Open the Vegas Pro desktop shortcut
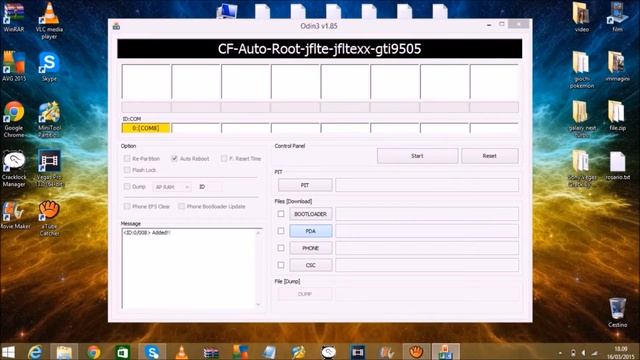The height and width of the screenshot is (360, 640). pos(49,169)
